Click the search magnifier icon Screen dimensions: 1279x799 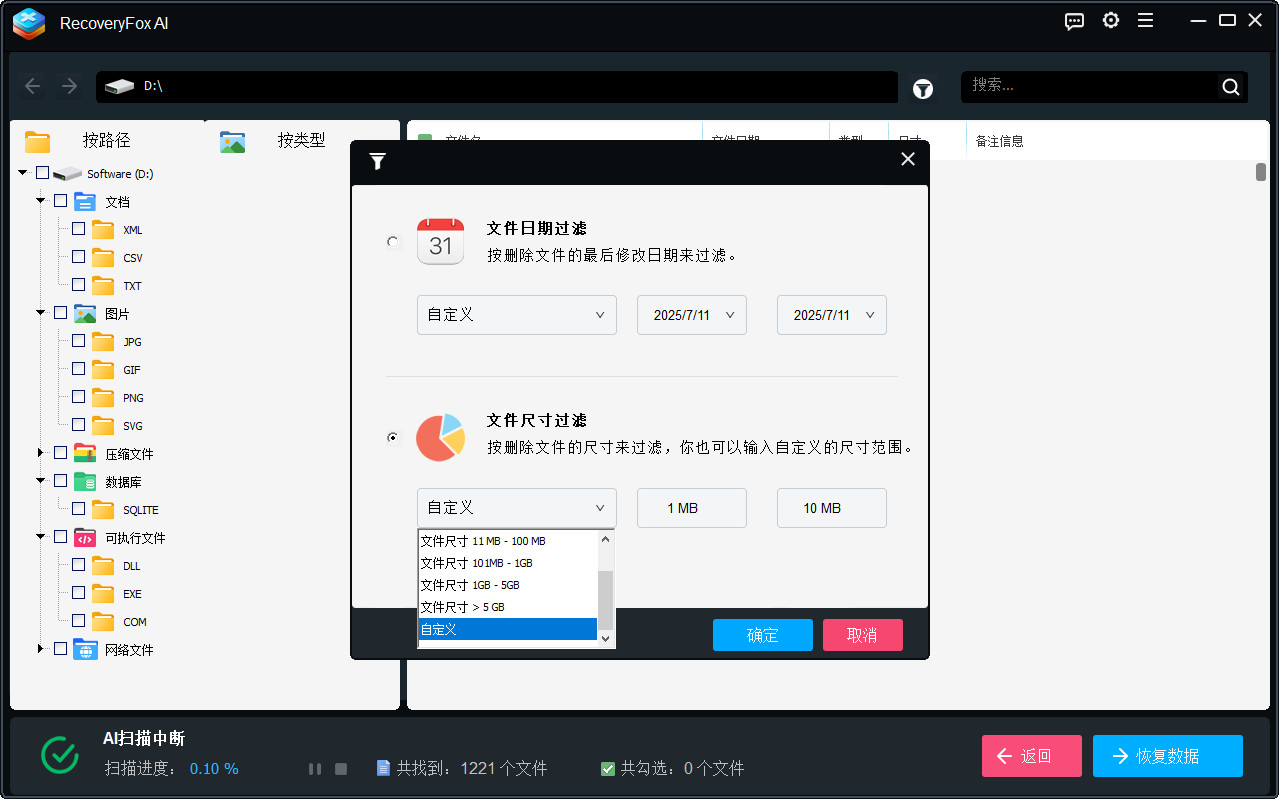(1229, 86)
